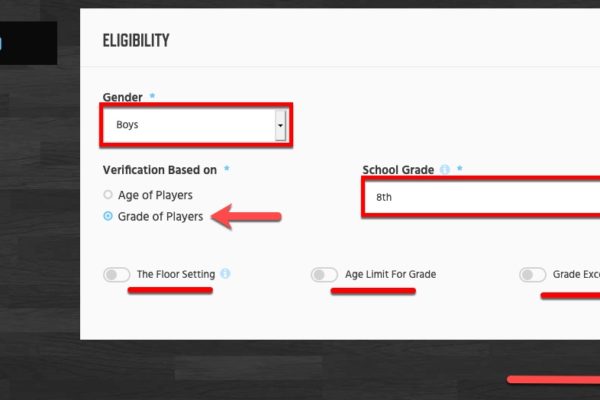
Task: Click the black sidebar panel at top left
Action: [28, 43]
